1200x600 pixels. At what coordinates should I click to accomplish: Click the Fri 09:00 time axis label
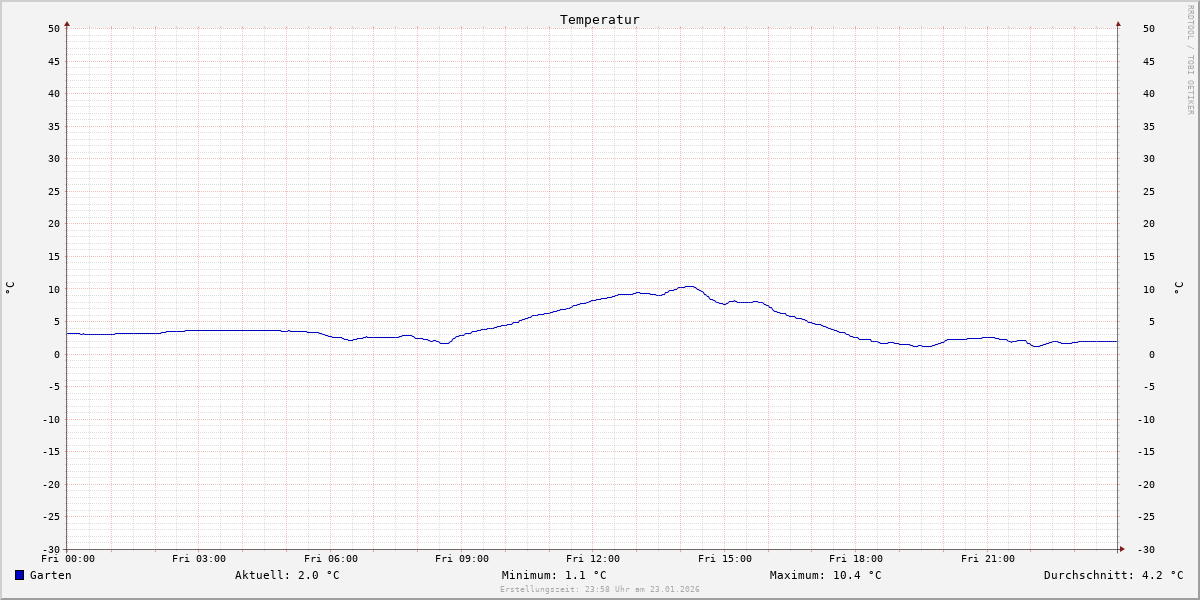[x=462, y=559]
